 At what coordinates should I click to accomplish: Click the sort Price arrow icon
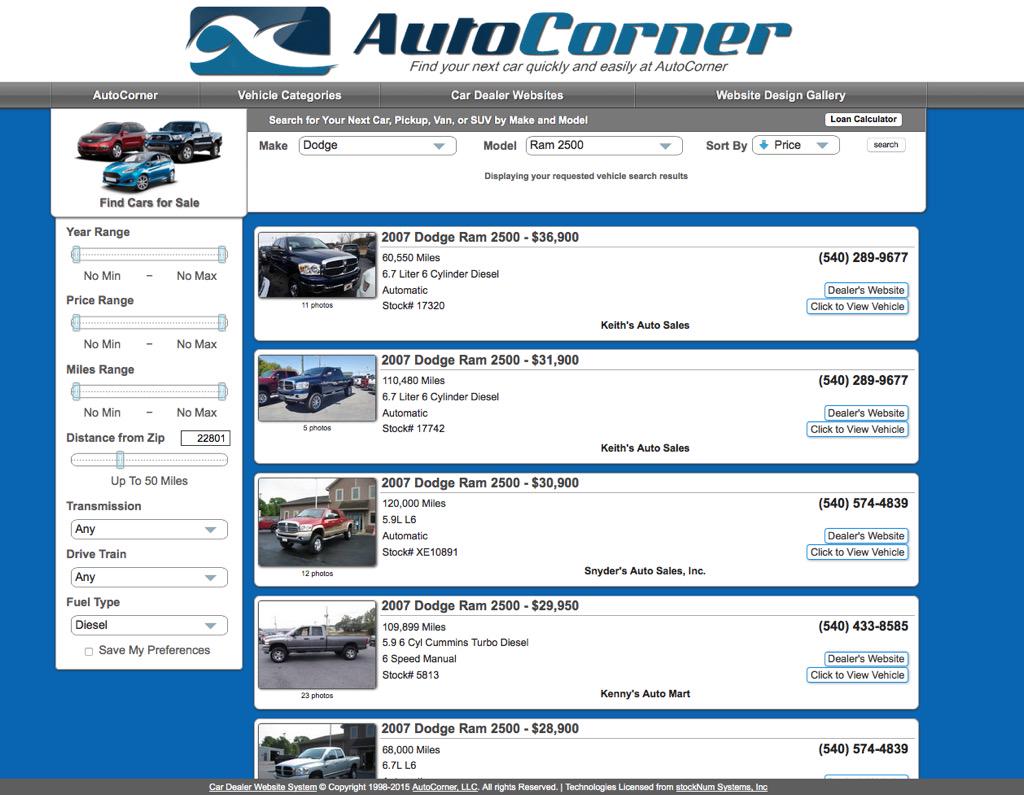coord(763,144)
